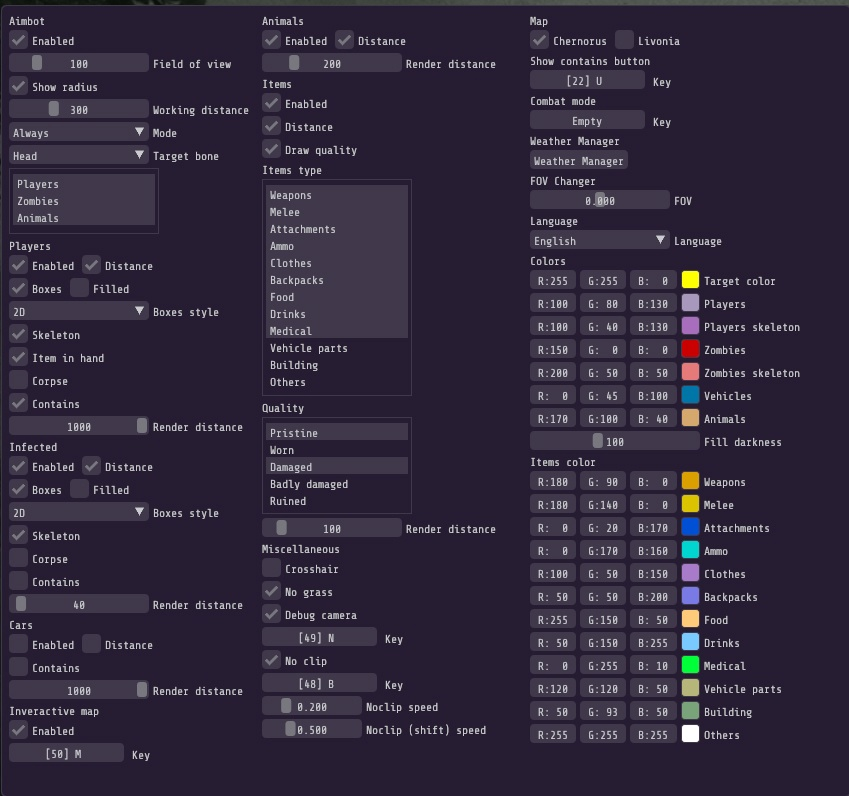Open the green Medical item color swatch

[x=690, y=665]
